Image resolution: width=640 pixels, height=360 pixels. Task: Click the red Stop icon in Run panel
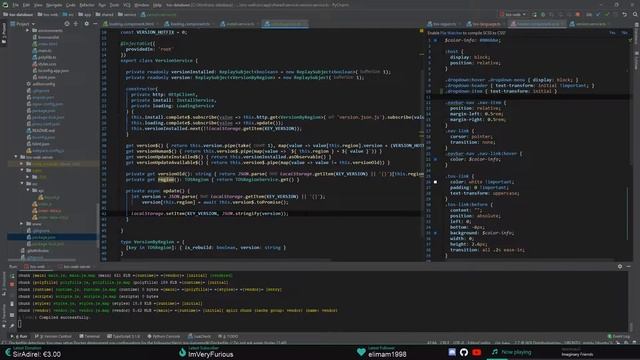pyautogui.click(x=12, y=284)
